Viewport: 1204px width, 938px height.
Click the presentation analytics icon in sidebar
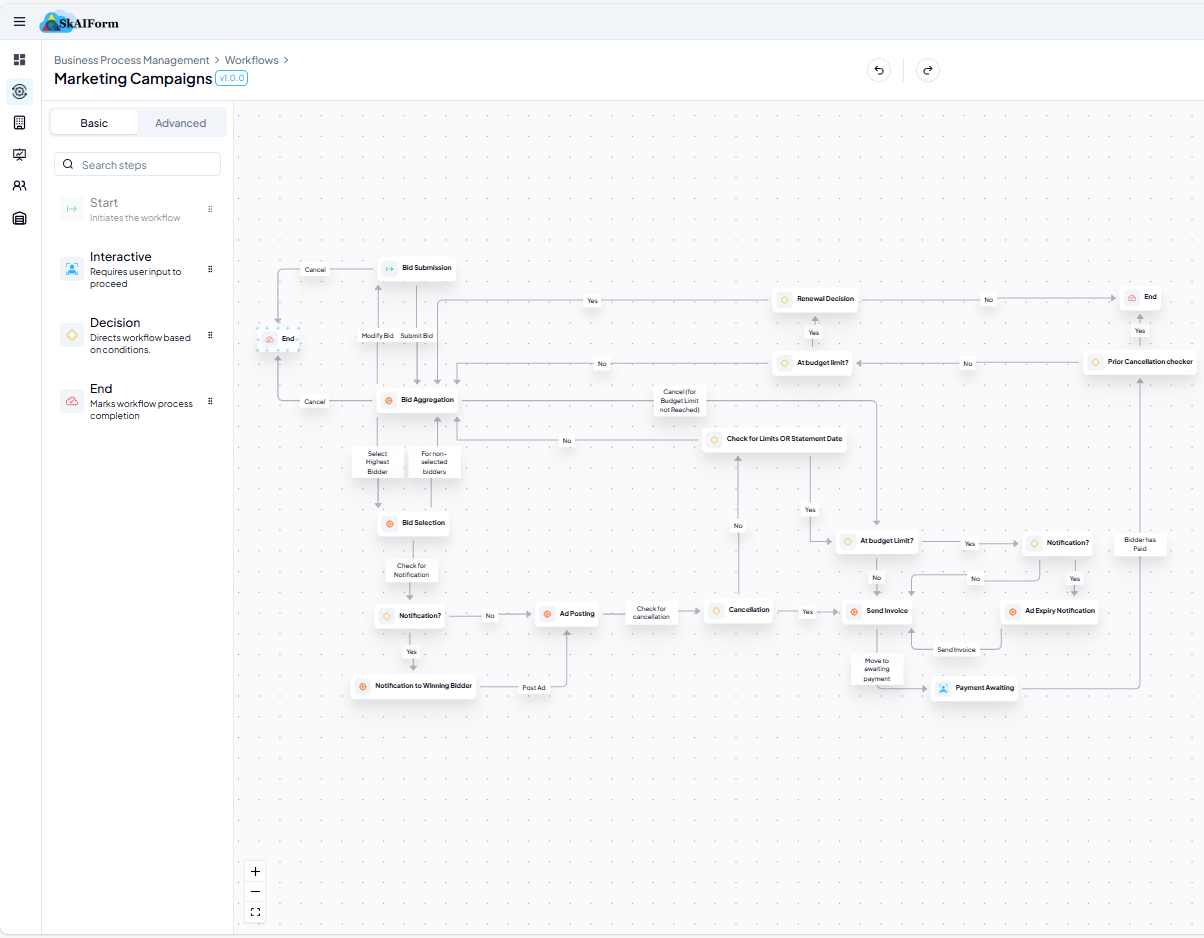[x=19, y=154]
